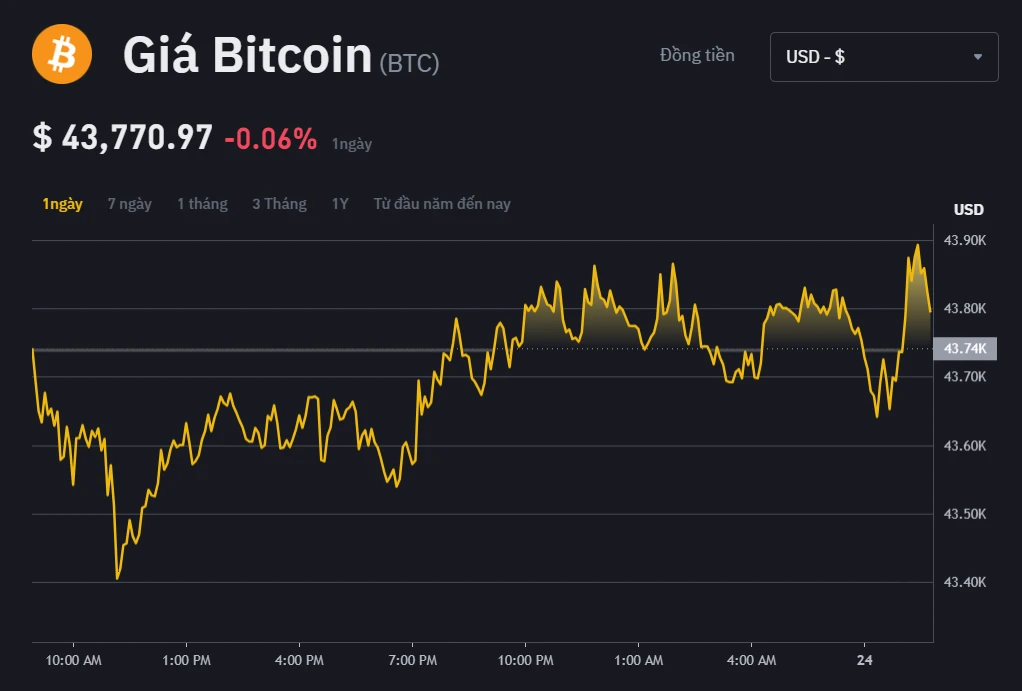Image resolution: width=1022 pixels, height=691 pixels.
Task: Select the current price marker 43.74K
Action: (x=965, y=349)
